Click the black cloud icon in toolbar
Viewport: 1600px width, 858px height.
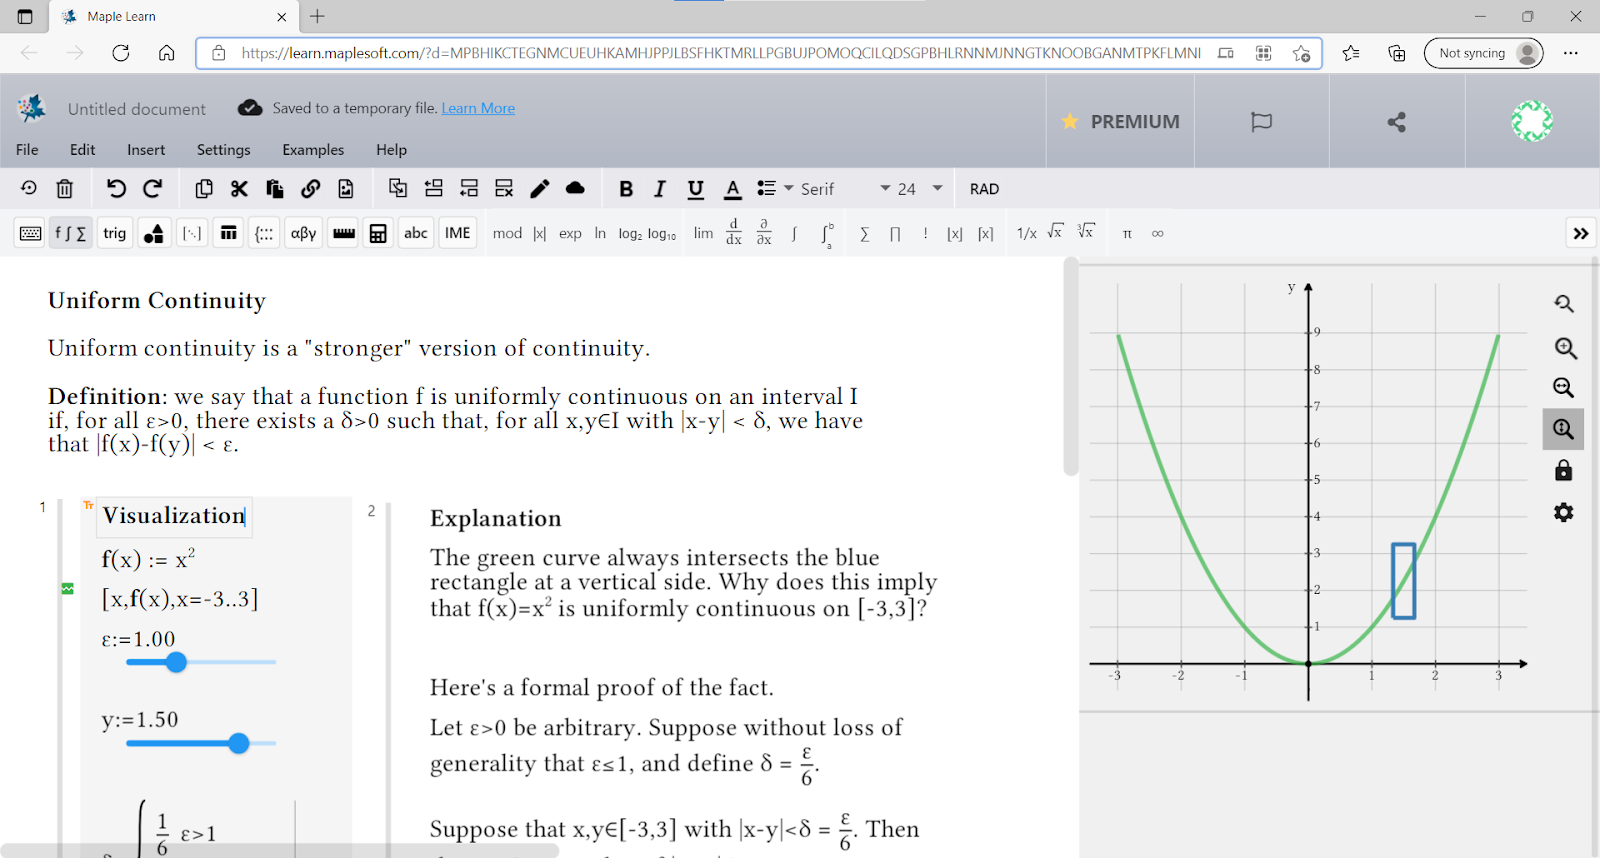click(x=575, y=188)
